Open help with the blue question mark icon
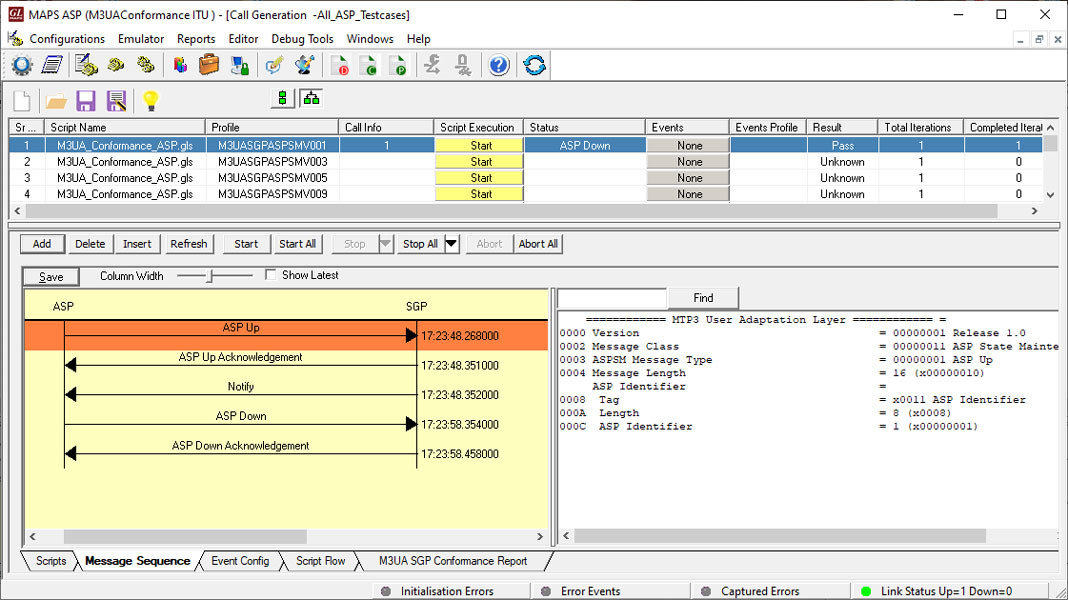Viewport: 1068px width, 600px height. (499, 65)
